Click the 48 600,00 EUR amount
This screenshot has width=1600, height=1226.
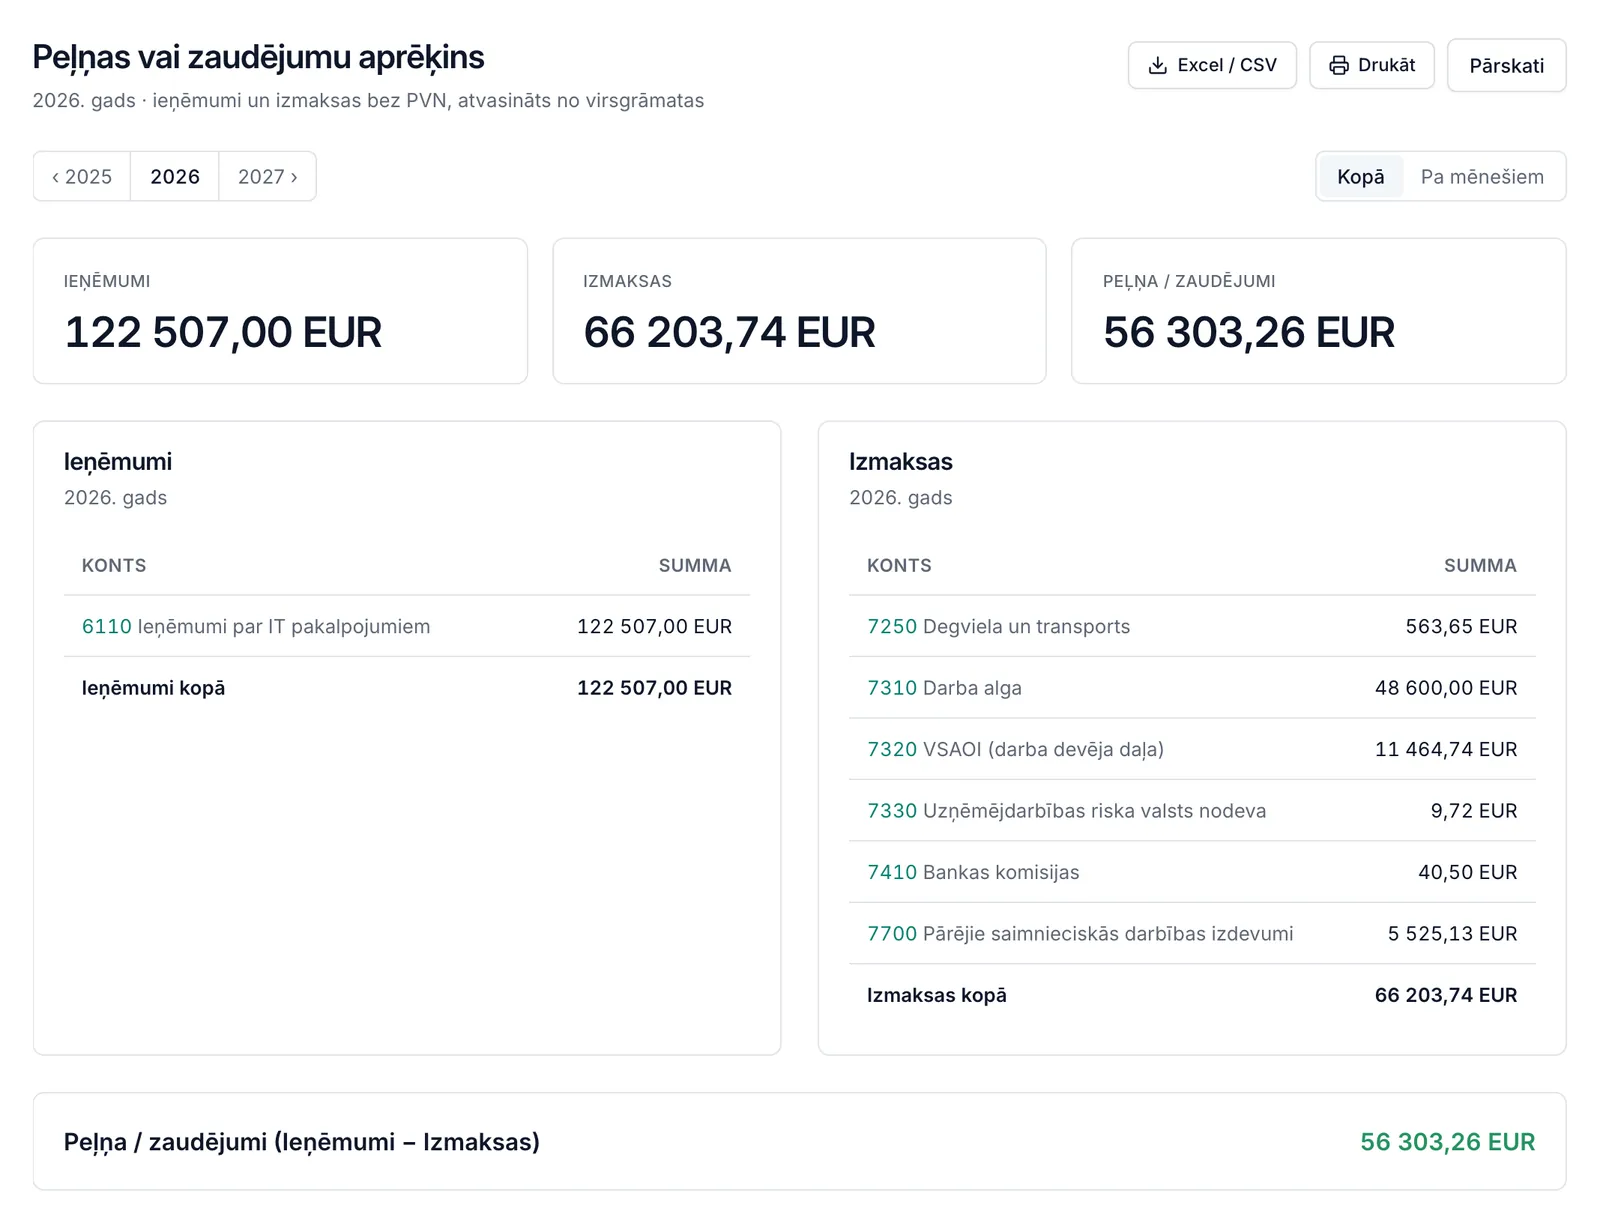click(1446, 688)
